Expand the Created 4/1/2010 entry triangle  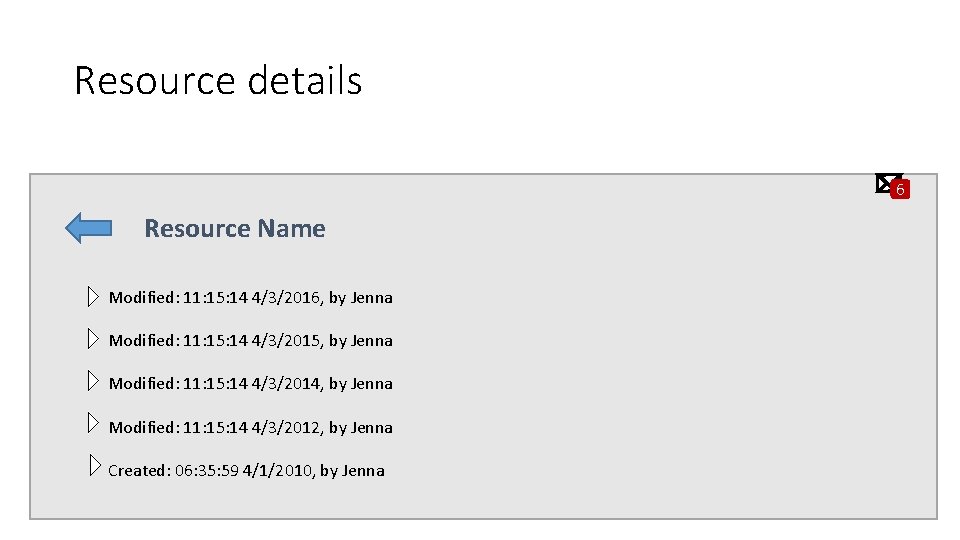point(93,467)
